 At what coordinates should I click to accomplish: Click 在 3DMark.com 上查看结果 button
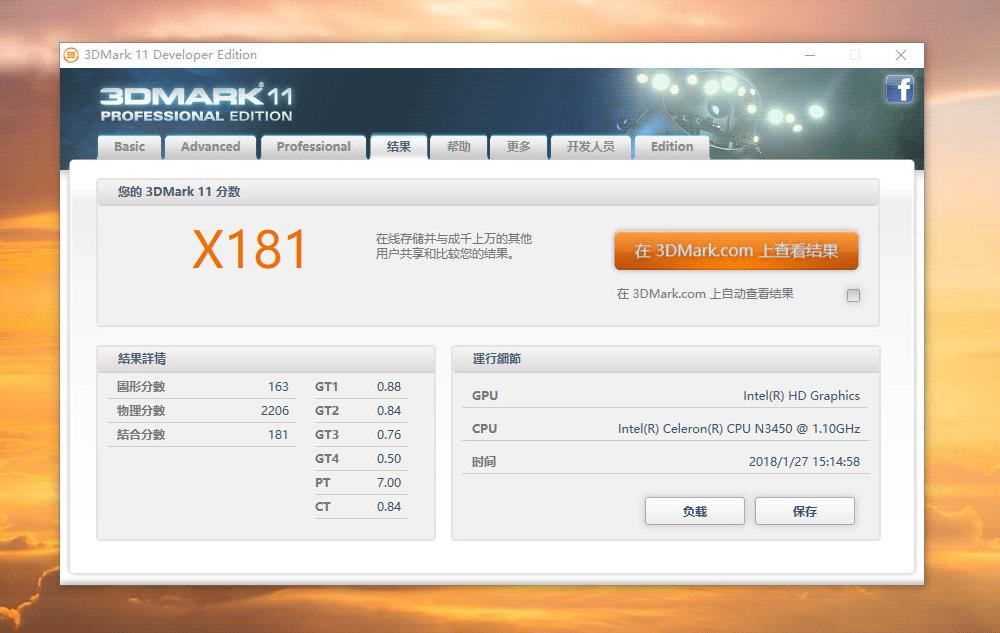pos(737,251)
